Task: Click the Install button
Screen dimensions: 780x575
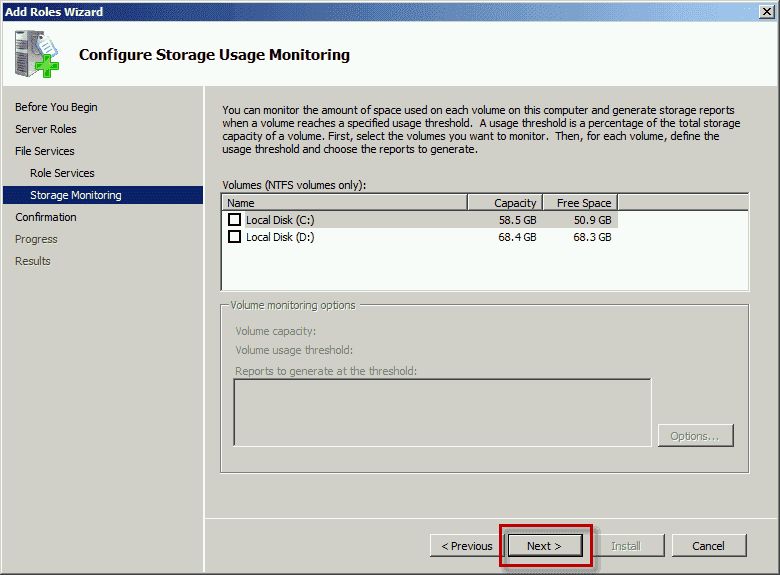Action: (626, 546)
